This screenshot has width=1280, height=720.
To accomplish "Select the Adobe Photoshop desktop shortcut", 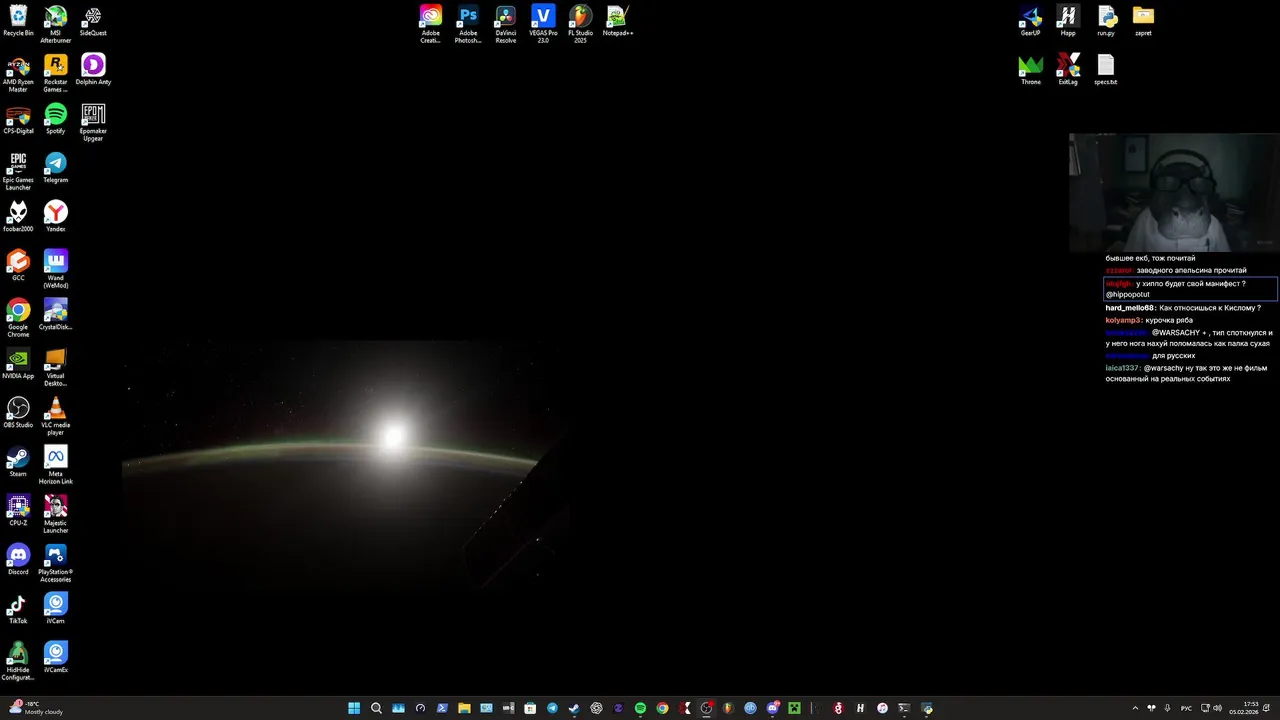I will 468,25.
